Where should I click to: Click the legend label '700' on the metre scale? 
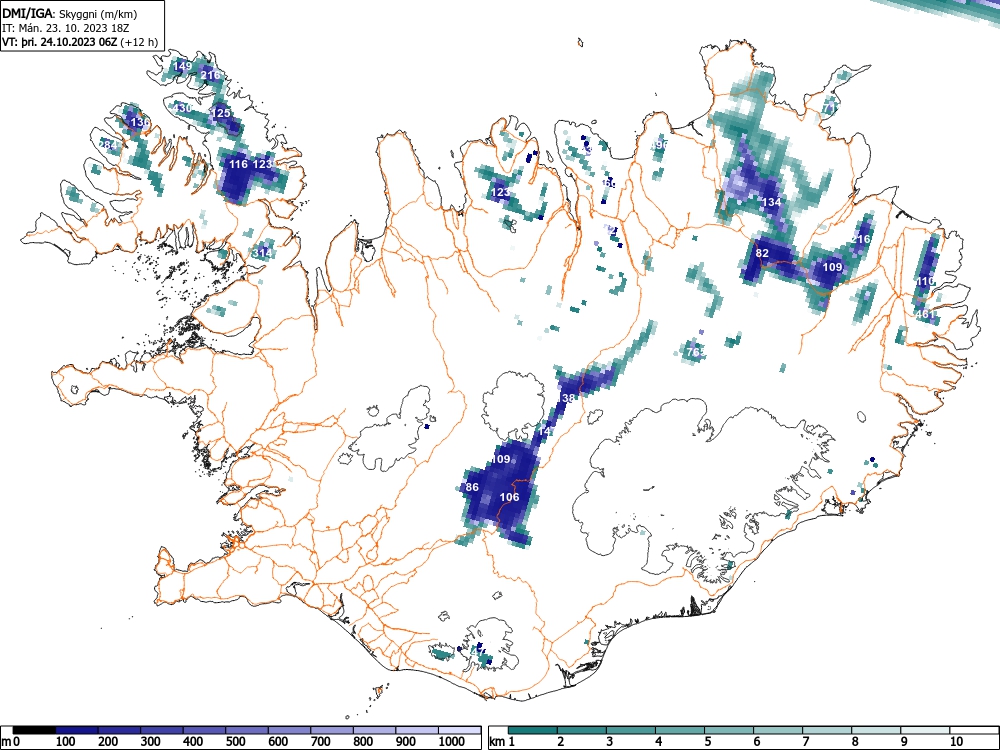[320, 742]
